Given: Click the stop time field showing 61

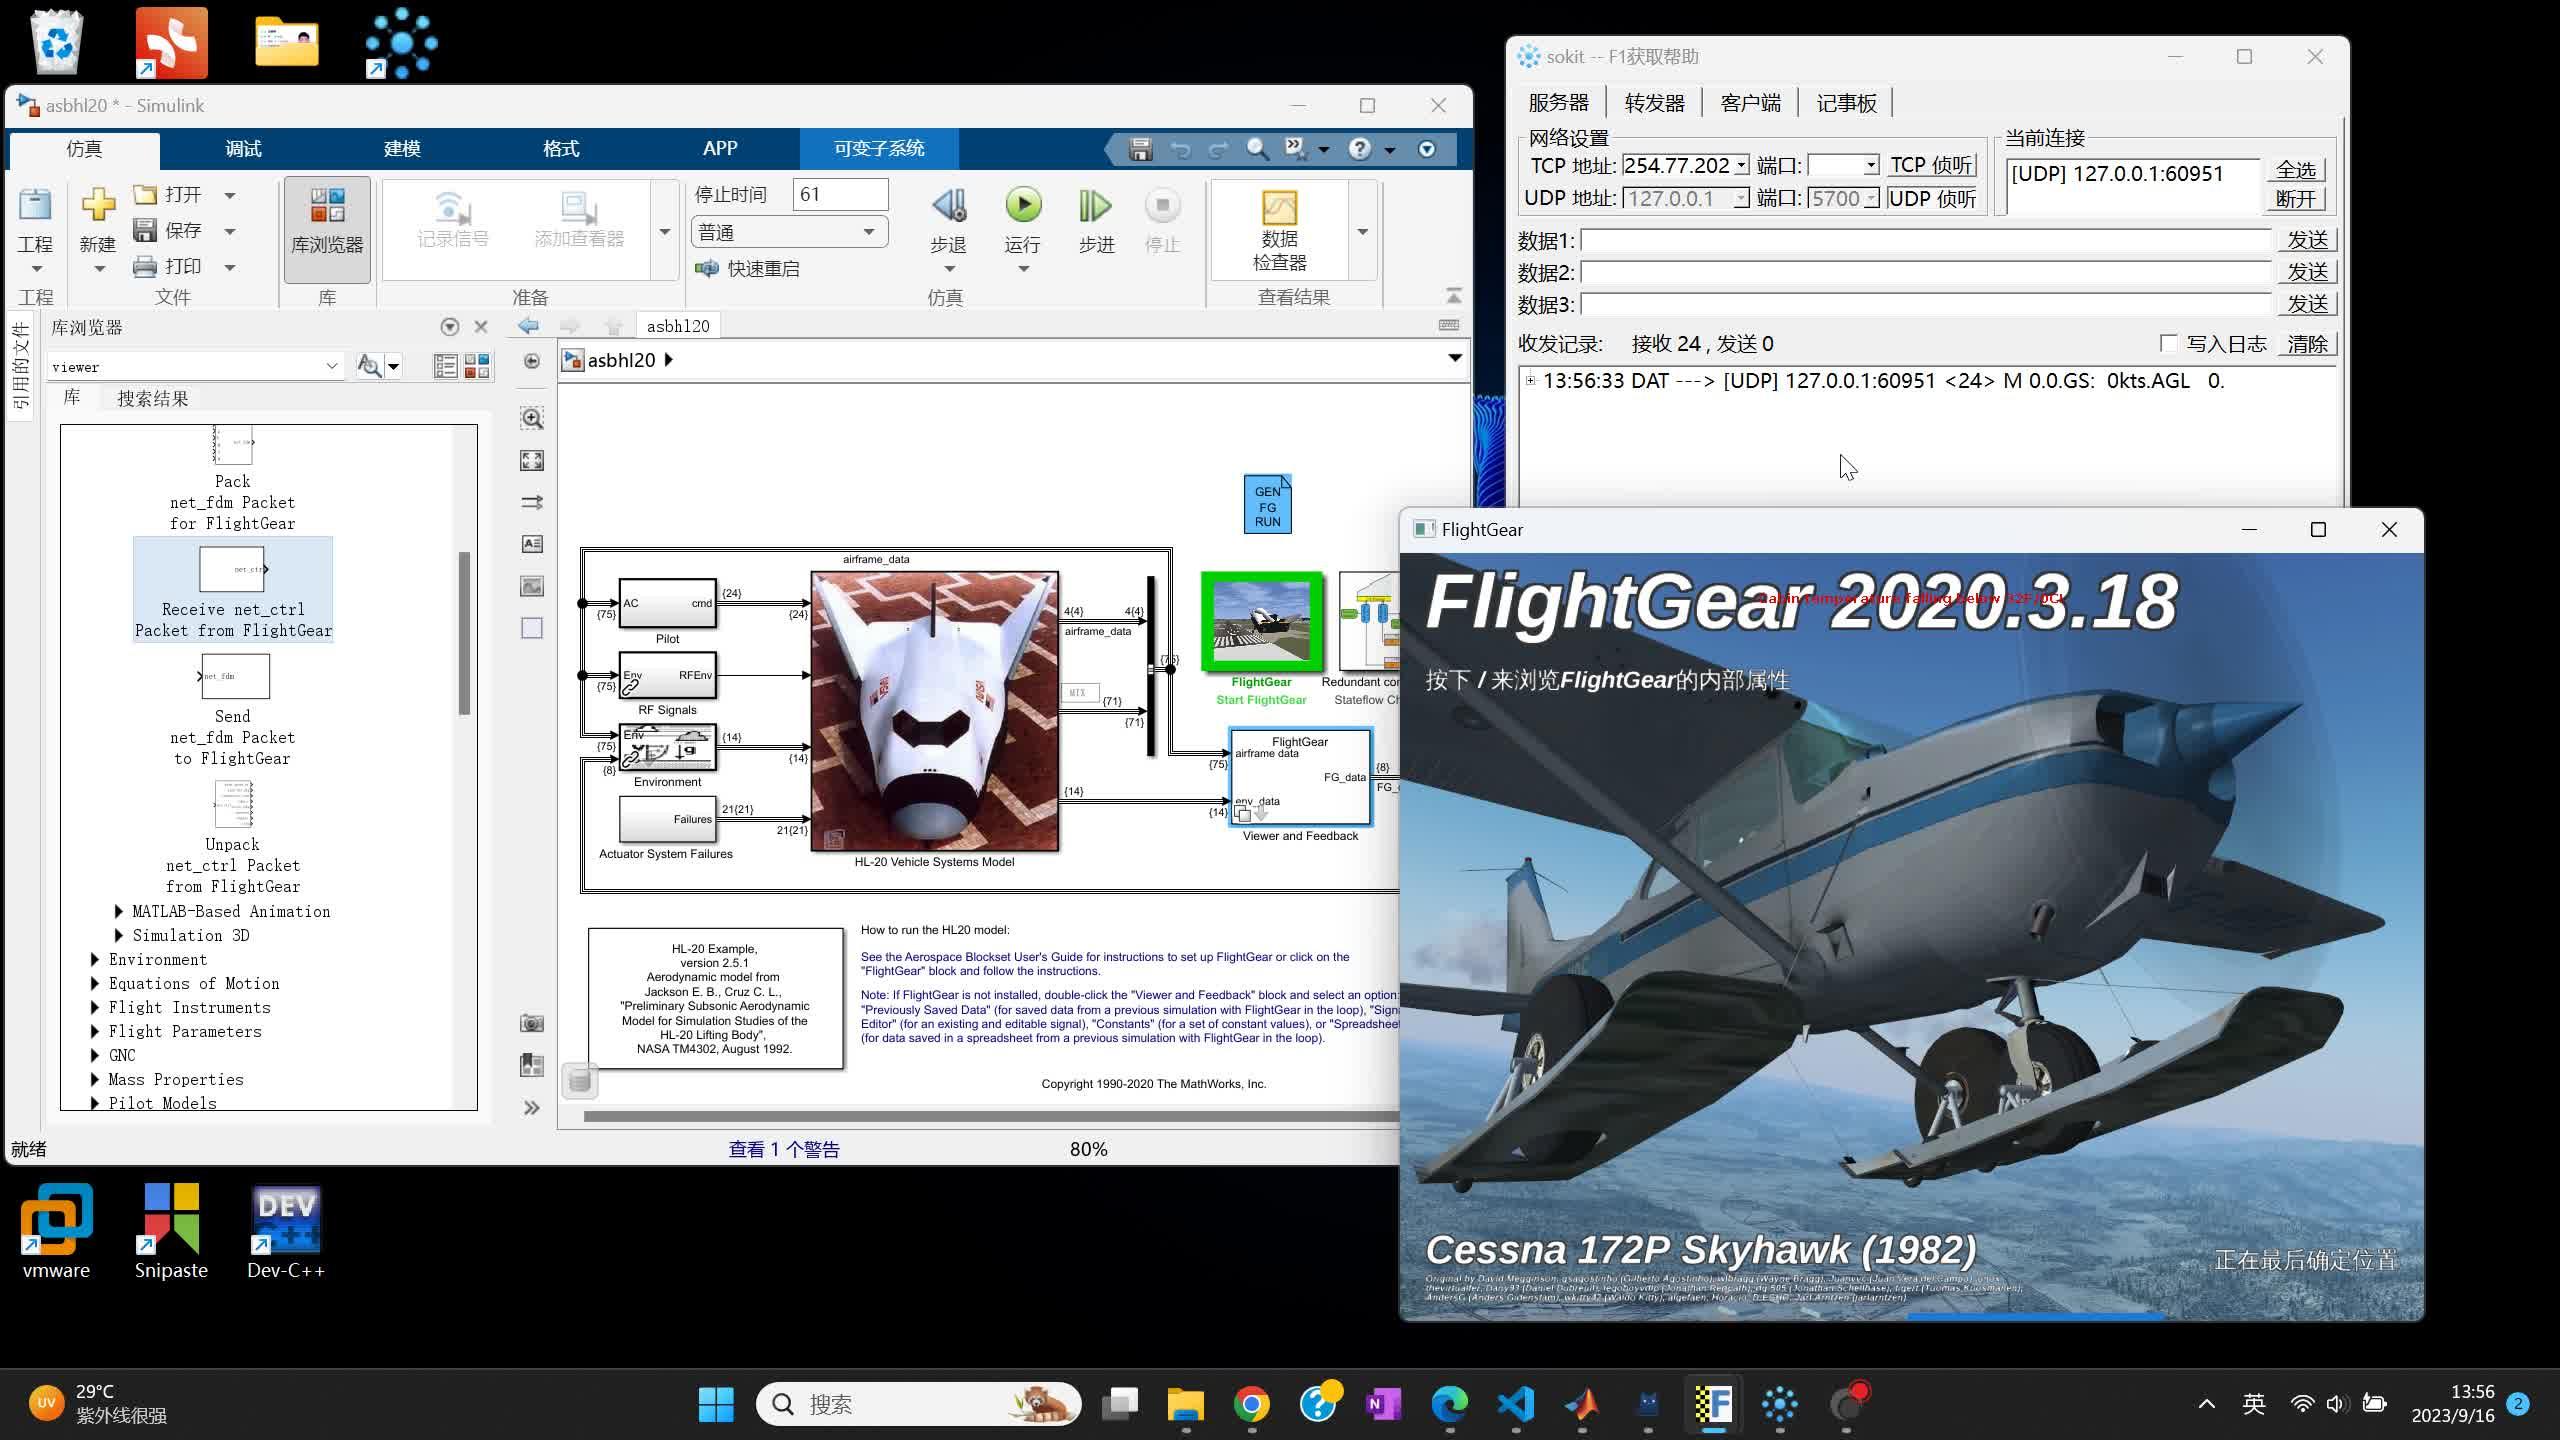Looking at the screenshot, I should point(840,193).
